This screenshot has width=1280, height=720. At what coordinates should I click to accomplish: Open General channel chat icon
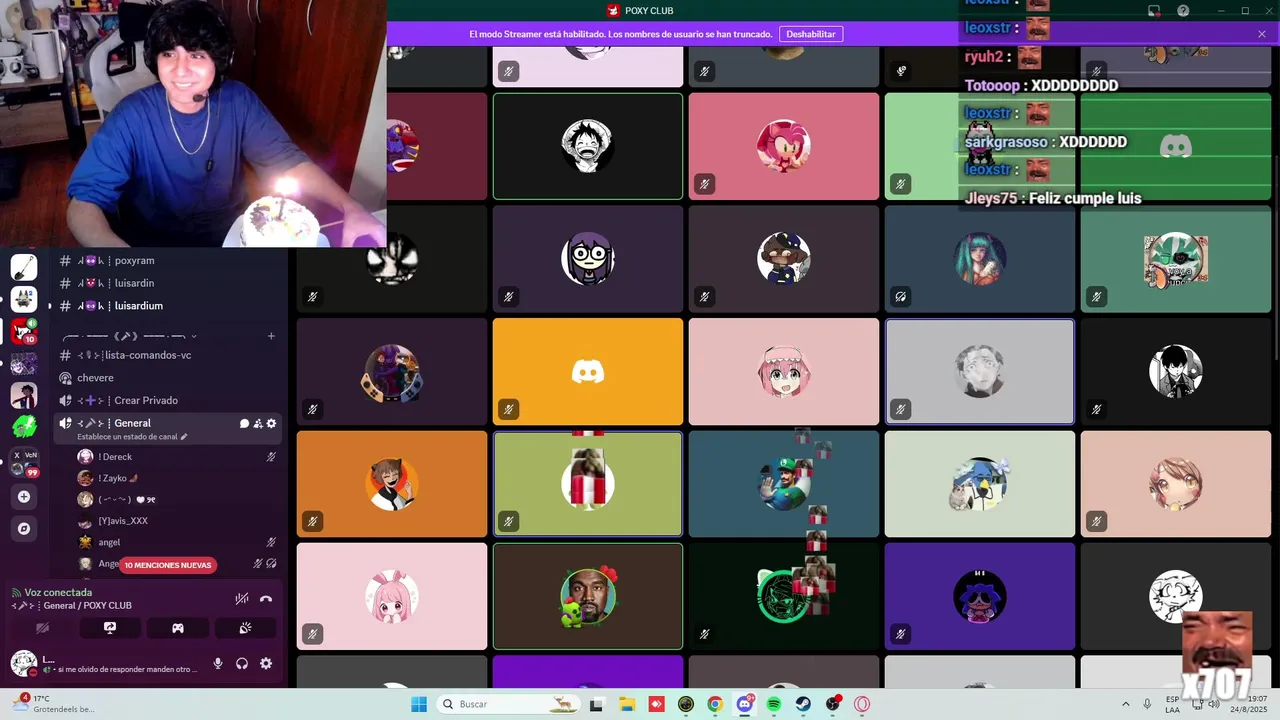point(244,424)
